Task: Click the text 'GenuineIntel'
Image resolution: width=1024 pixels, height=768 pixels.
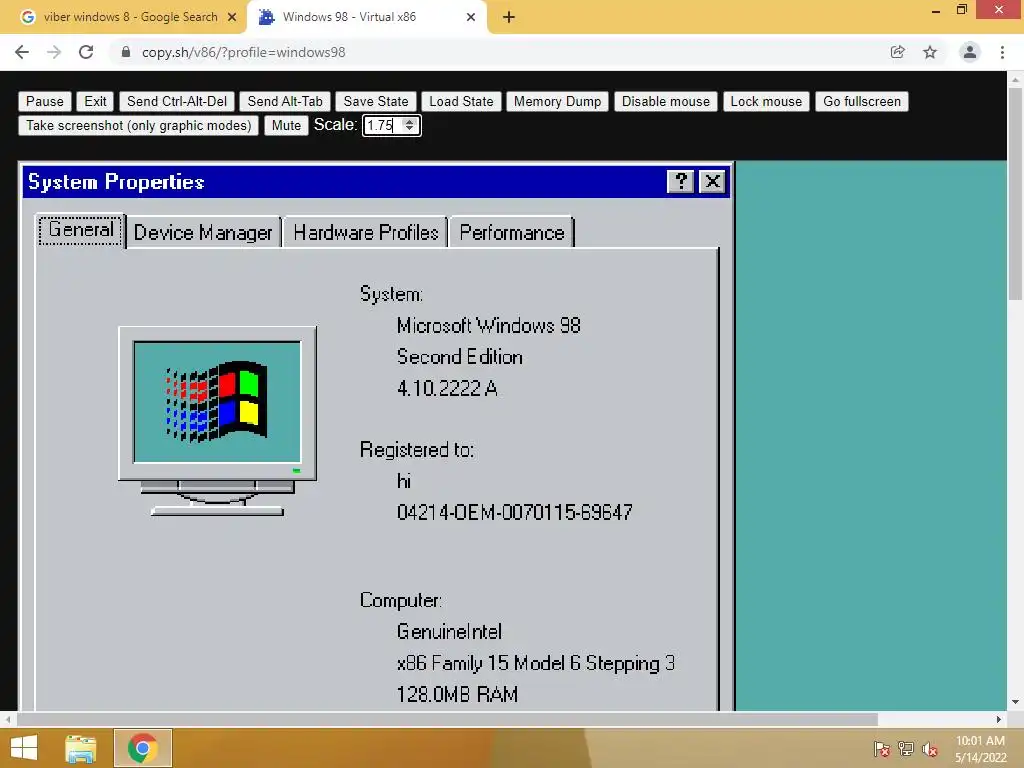Action: [449, 632]
